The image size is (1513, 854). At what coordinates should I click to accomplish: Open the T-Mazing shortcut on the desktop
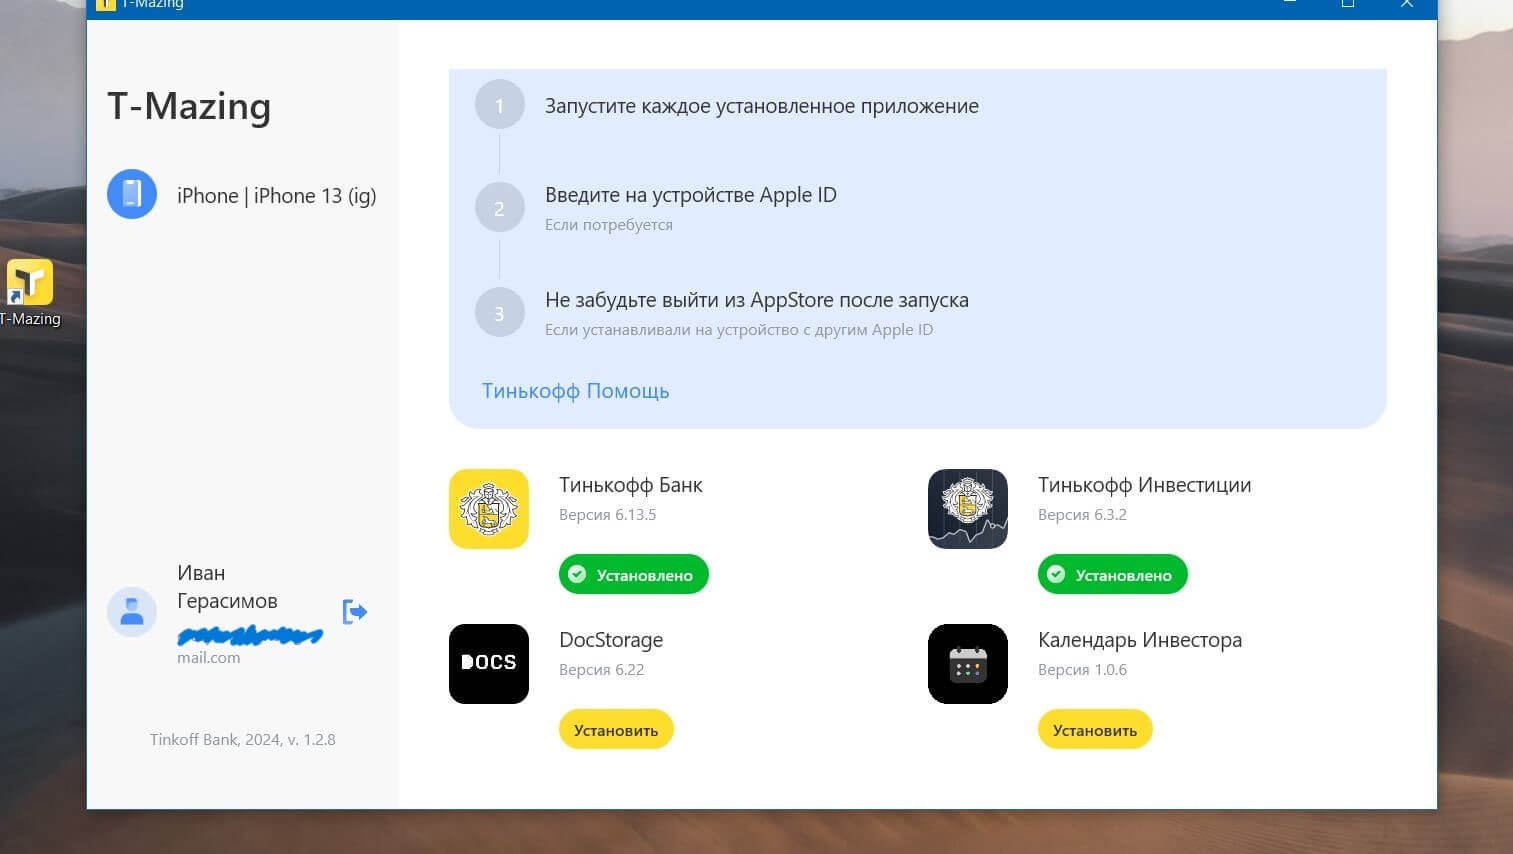tap(30, 283)
